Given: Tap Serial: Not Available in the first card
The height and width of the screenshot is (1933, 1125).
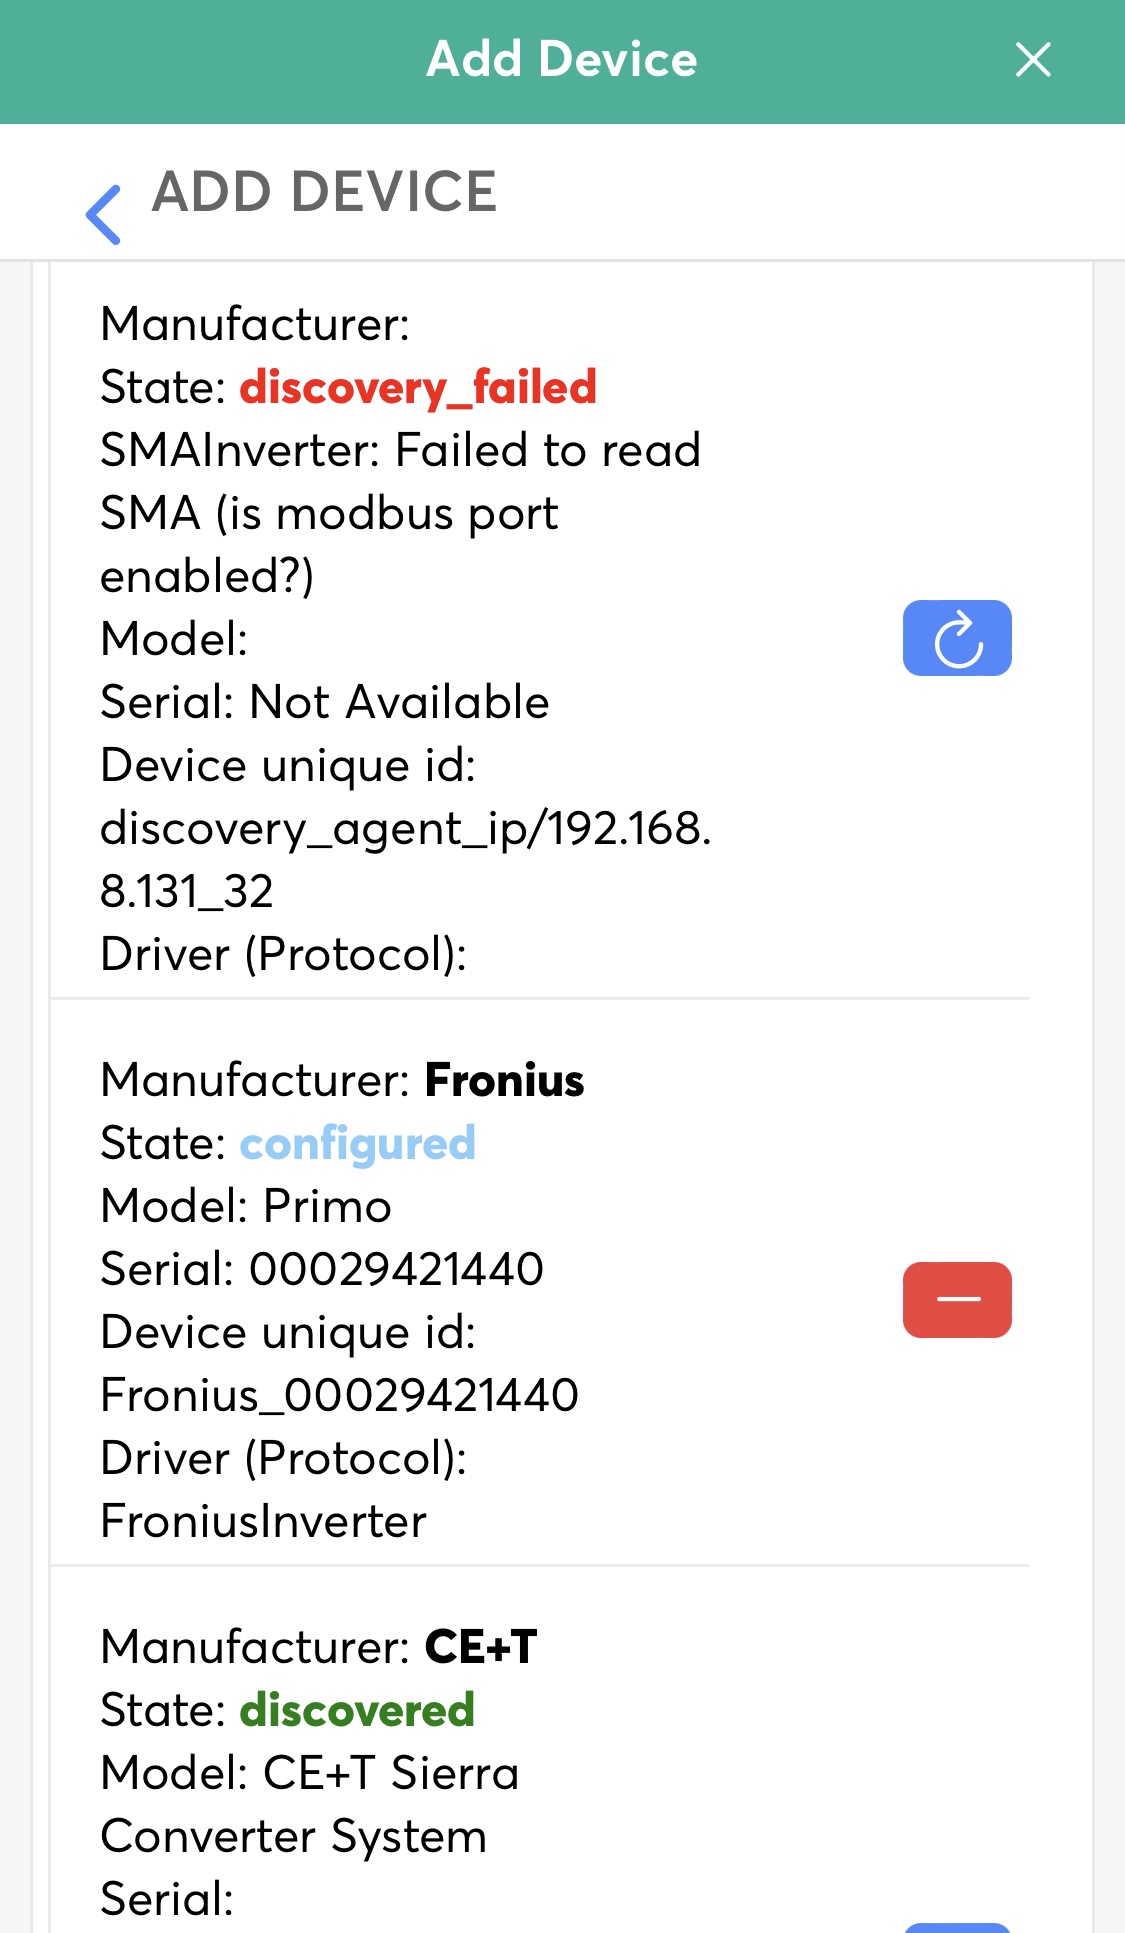Looking at the screenshot, I should [x=325, y=701].
